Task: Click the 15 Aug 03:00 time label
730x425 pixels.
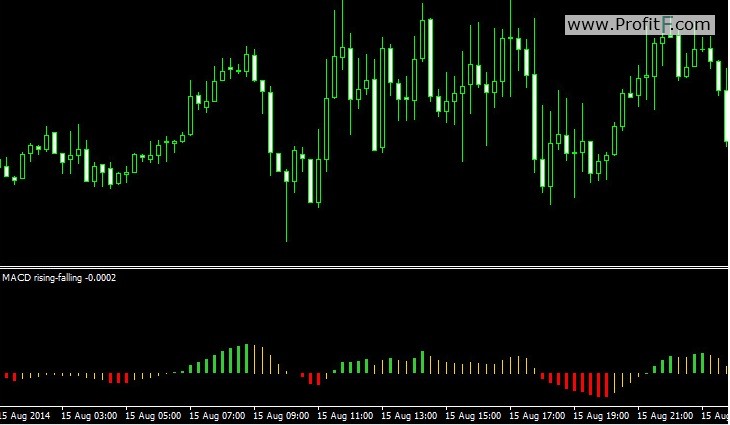Action: pyautogui.click(x=89, y=415)
